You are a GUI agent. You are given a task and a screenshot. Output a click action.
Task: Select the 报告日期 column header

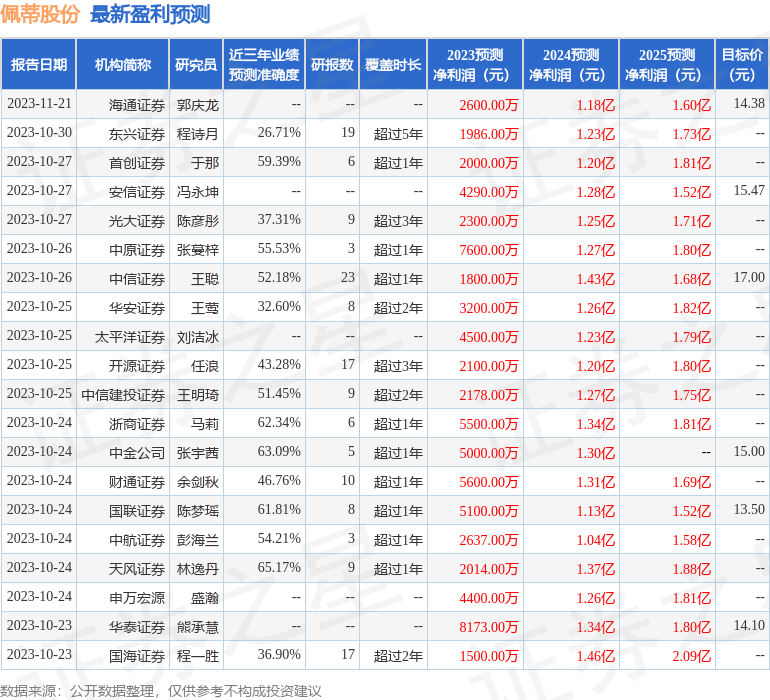[x=39, y=64]
